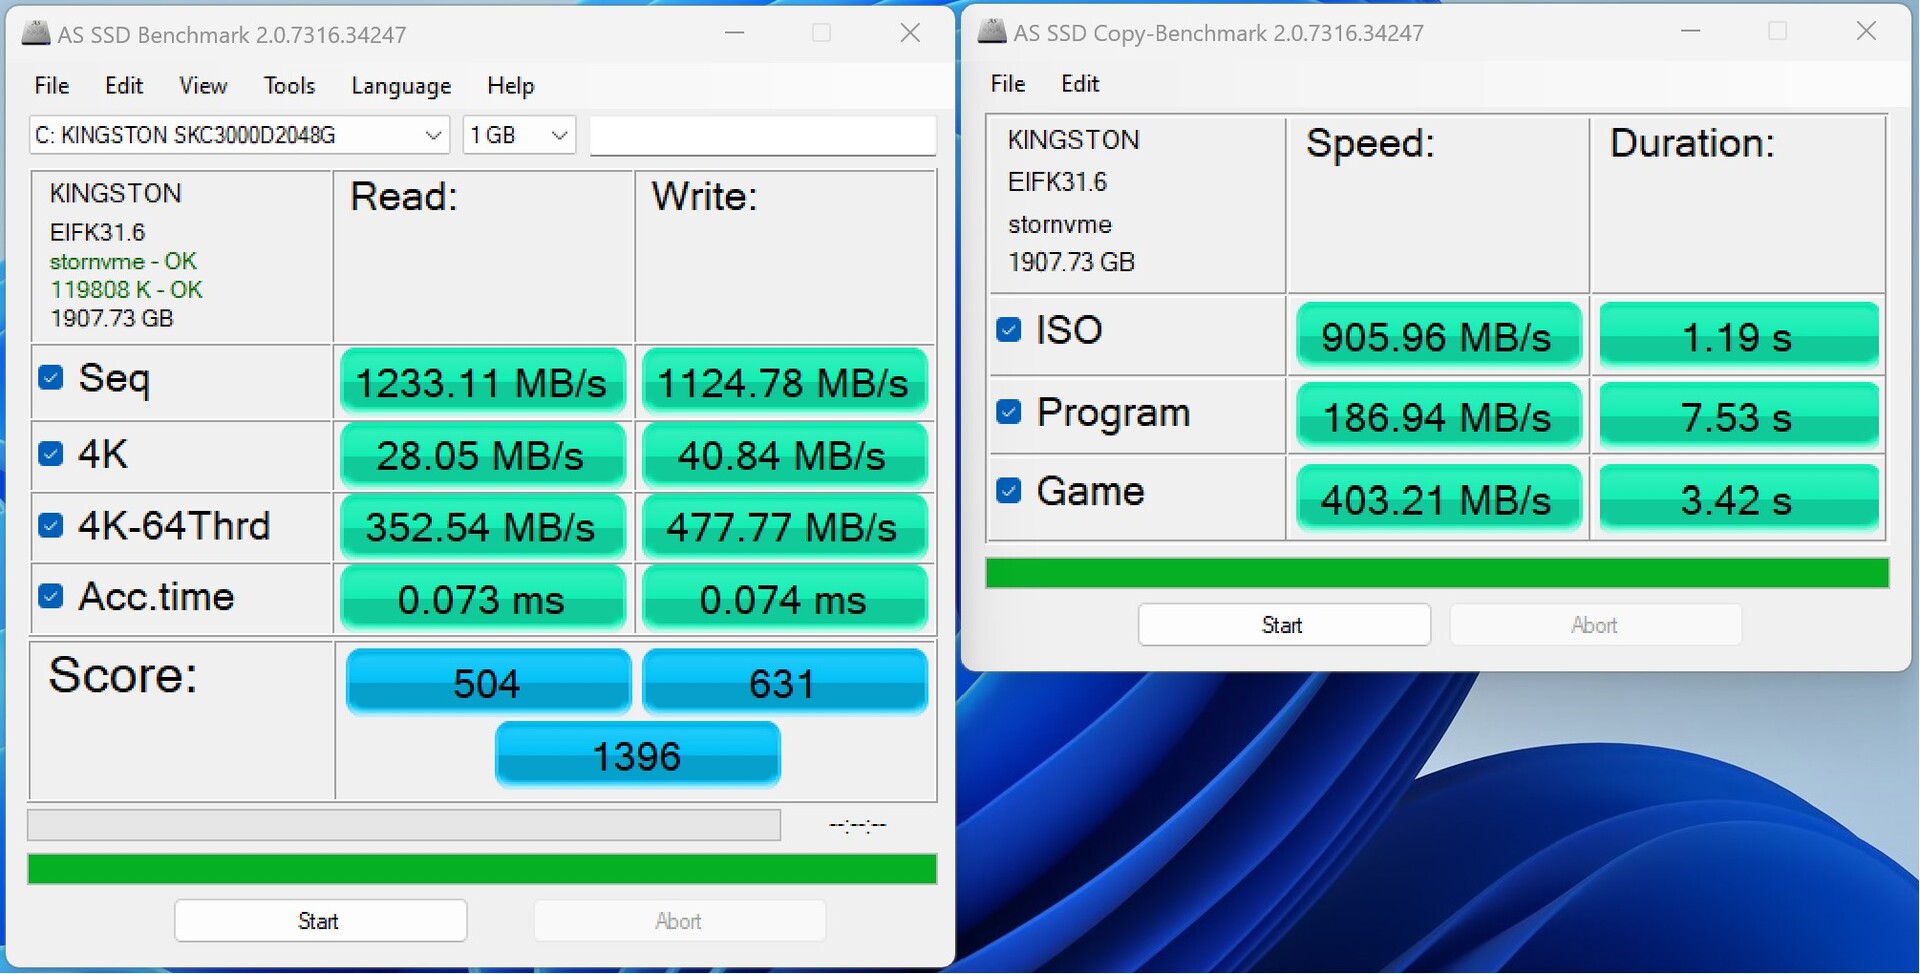The image size is (1920, 974).
Task: Uncheck the ISO copy test checkbox
Action: click(x=1009, y=329)
